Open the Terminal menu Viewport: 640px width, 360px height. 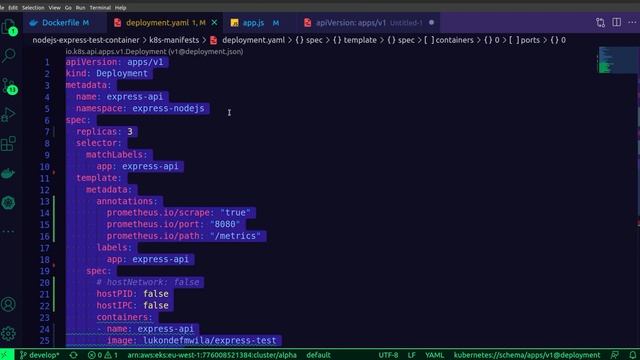coord(100,7)
